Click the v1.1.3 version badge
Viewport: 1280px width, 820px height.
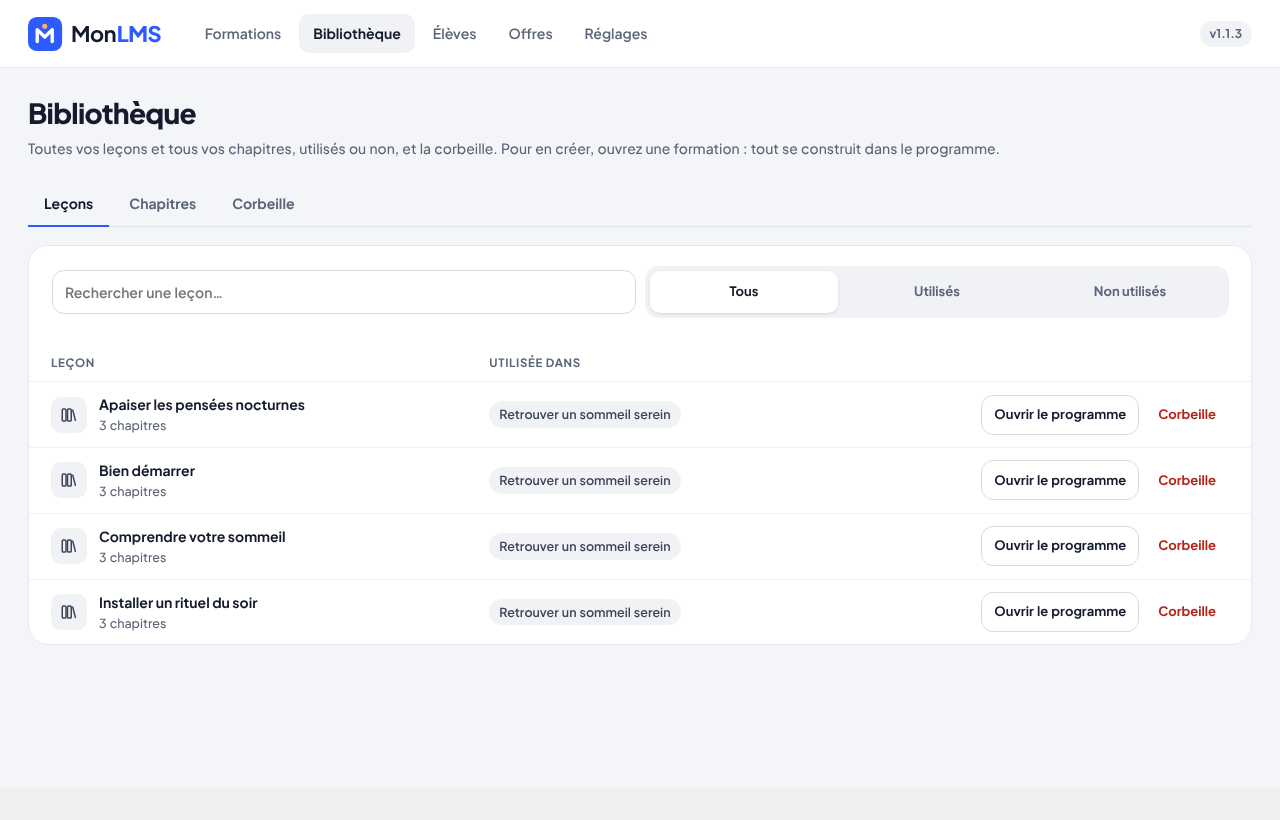[x=1226, y=34]
